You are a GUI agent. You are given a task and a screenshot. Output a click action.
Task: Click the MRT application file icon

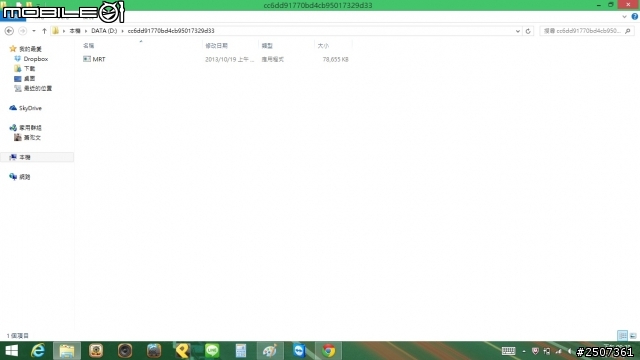point(87,59)
